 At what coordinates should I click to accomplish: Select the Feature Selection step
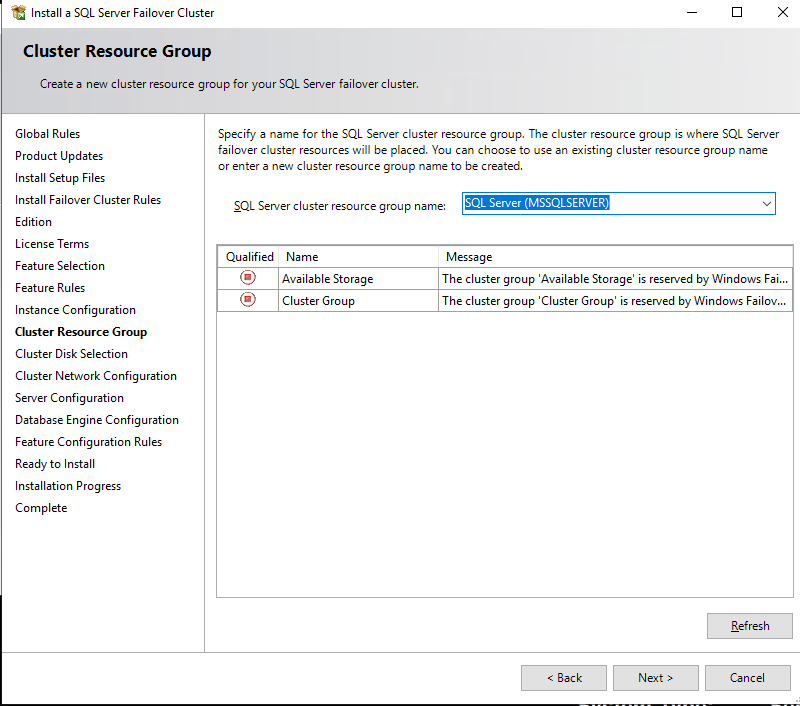60,265
